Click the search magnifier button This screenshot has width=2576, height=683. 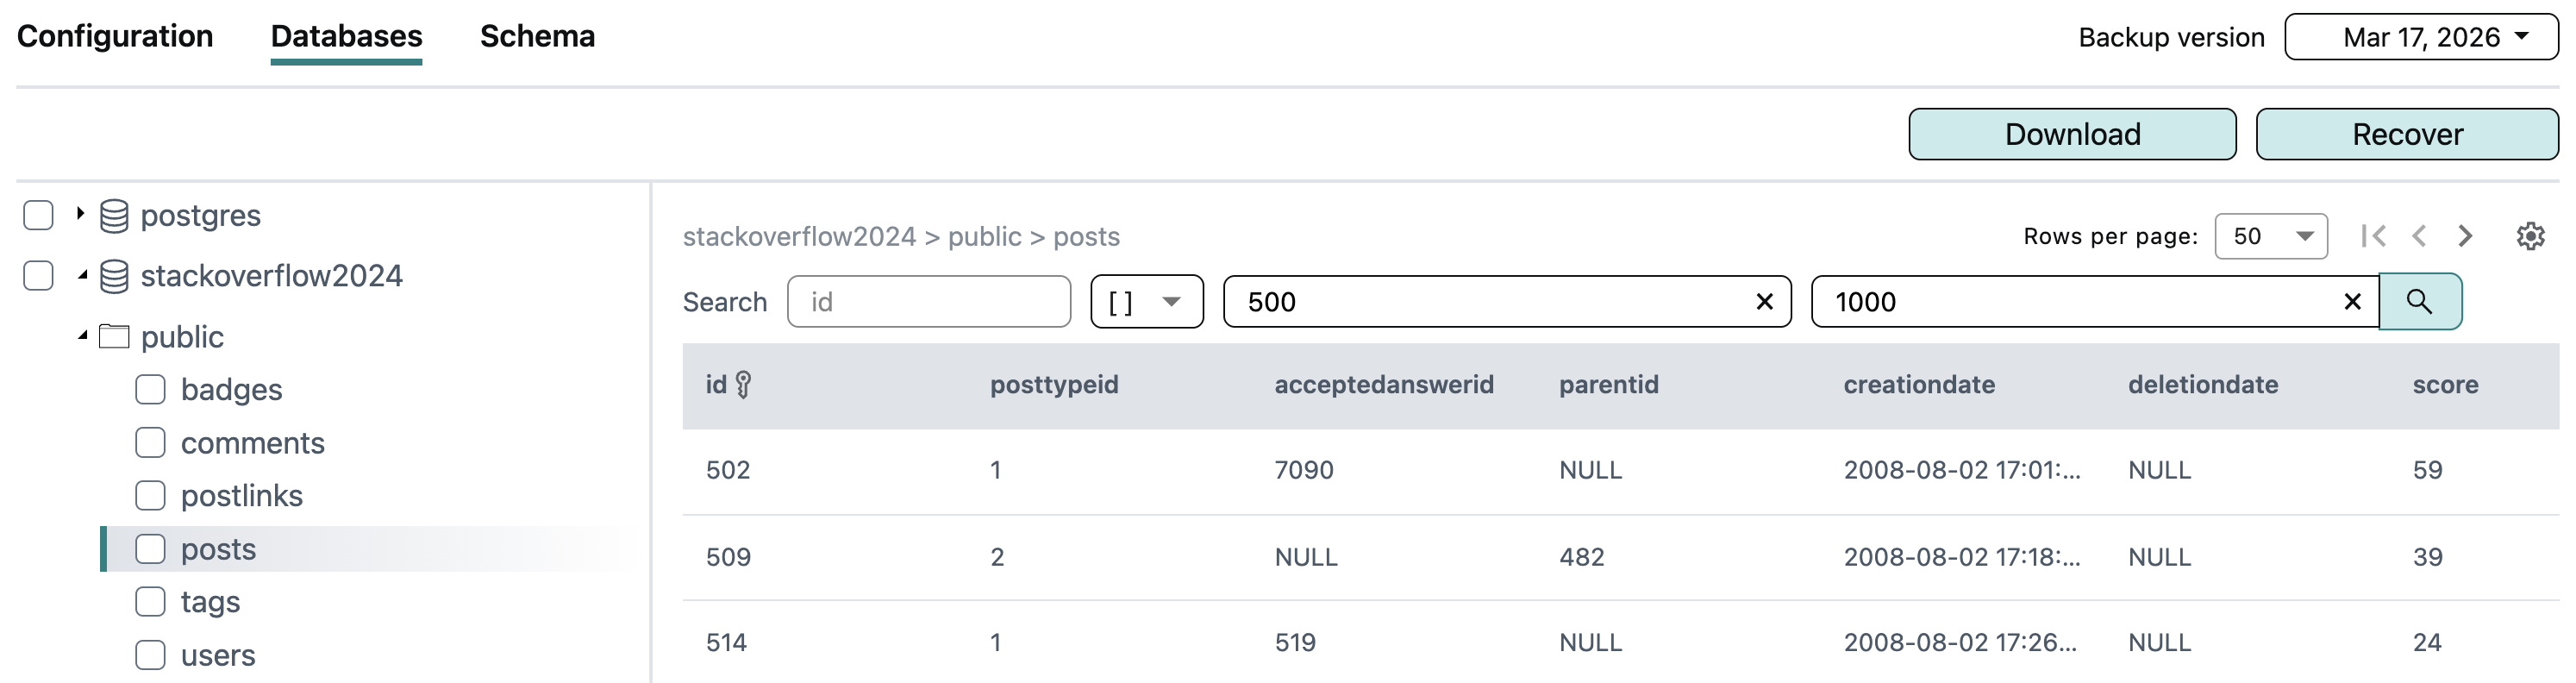(2419, 301)
